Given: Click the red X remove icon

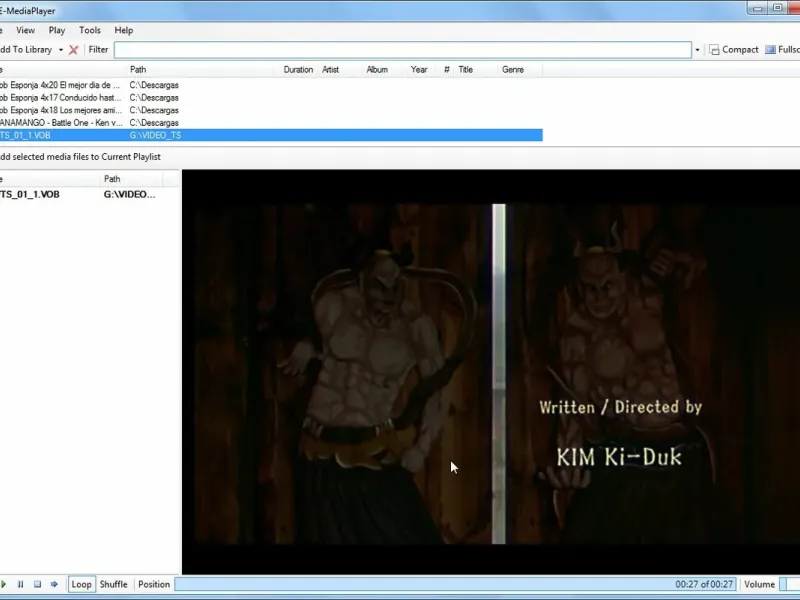Looking at the screenshot, I should coord(73,49).
